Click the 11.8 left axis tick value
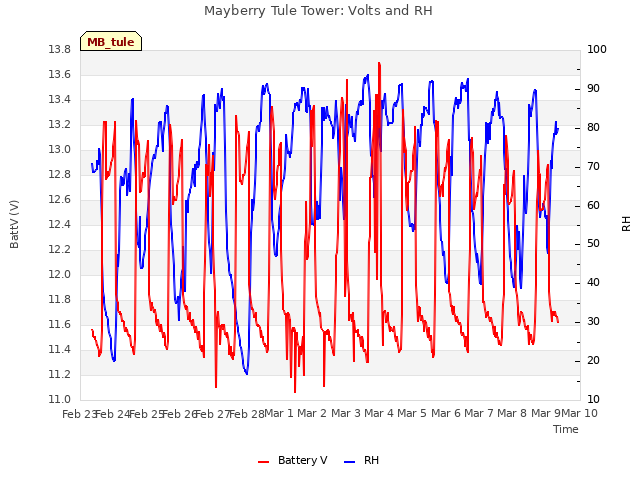Screen dimensions: 640x480 (60, 299)
